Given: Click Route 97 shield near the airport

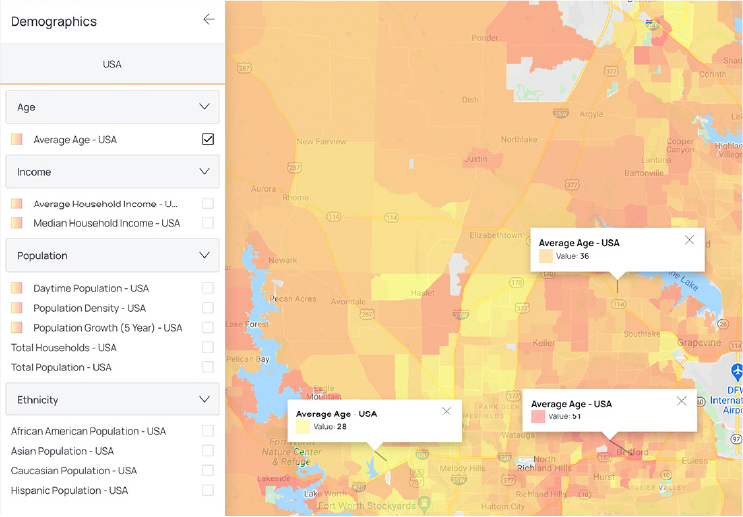Looking at the screenshot, I should (736, 439).
